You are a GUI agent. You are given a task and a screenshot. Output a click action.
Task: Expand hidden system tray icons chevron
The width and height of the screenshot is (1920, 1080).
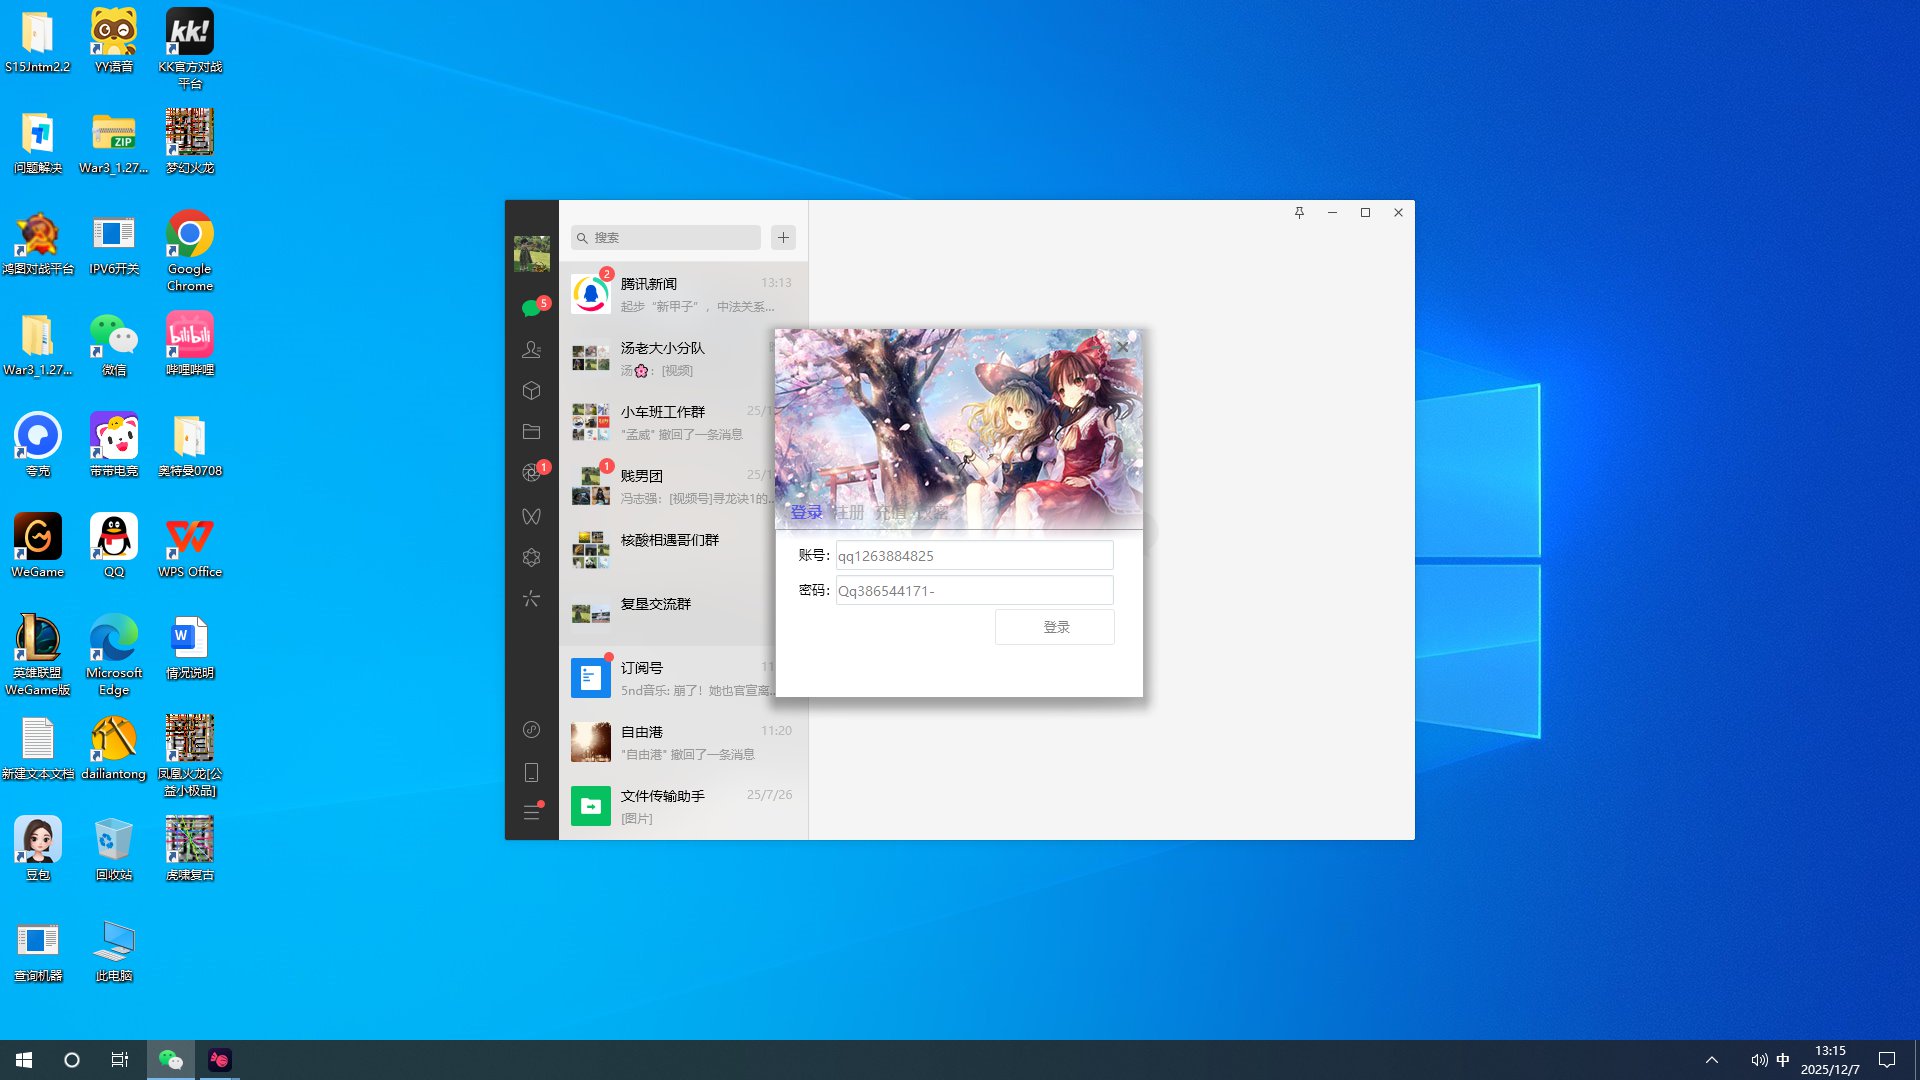(x=1711, y=1060)
